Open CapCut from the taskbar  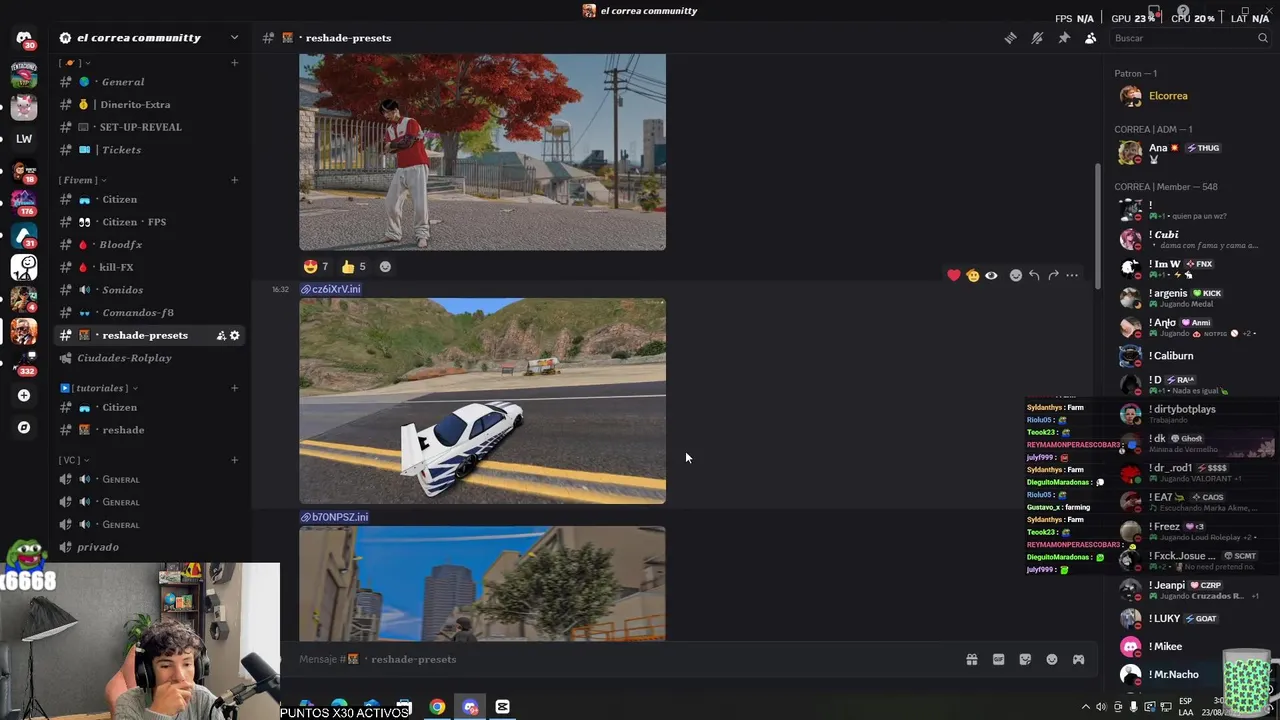tap(502, 707)
